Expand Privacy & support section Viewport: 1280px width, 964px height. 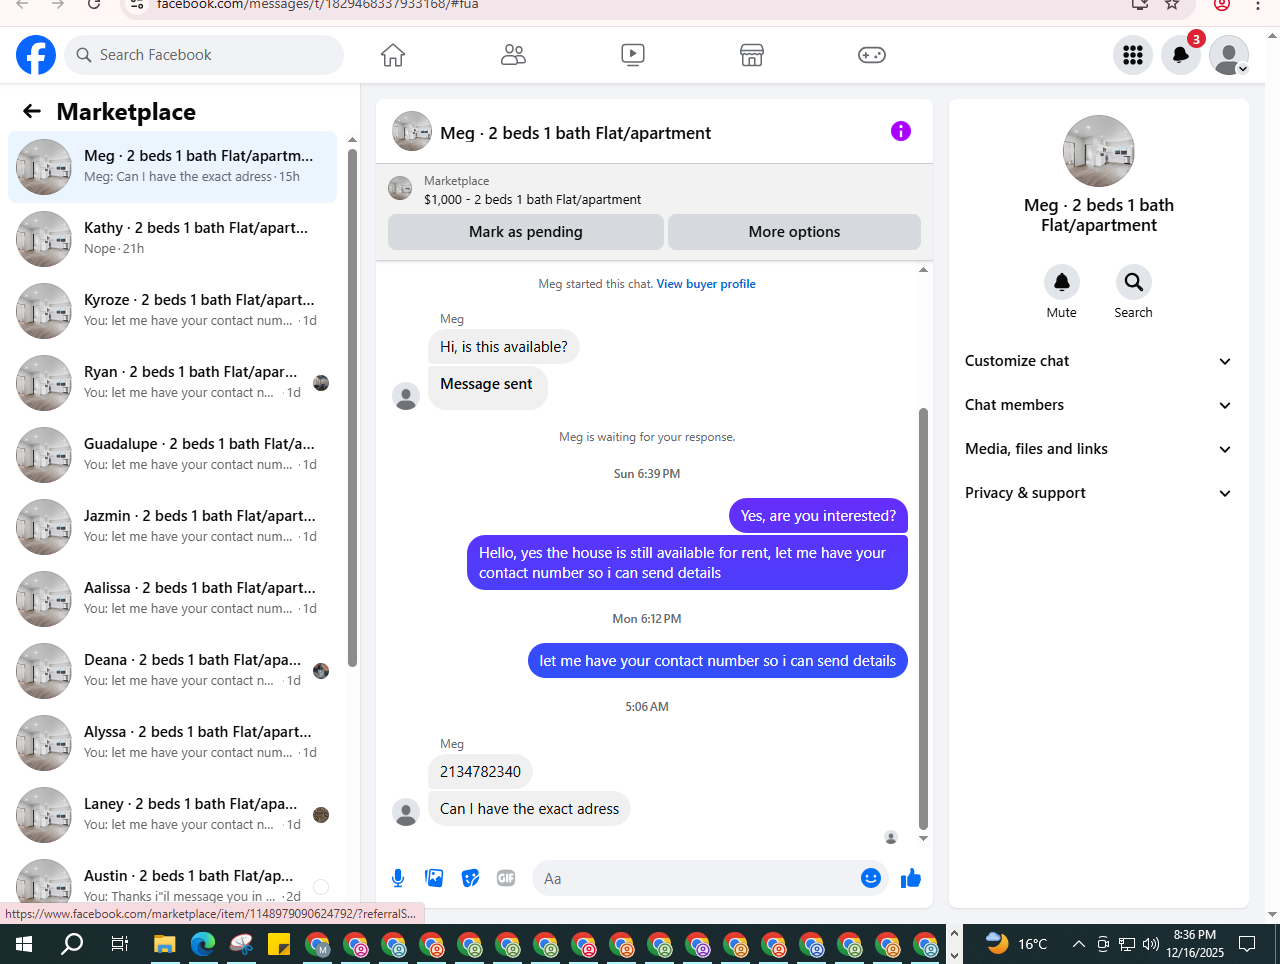[1098, 493]
